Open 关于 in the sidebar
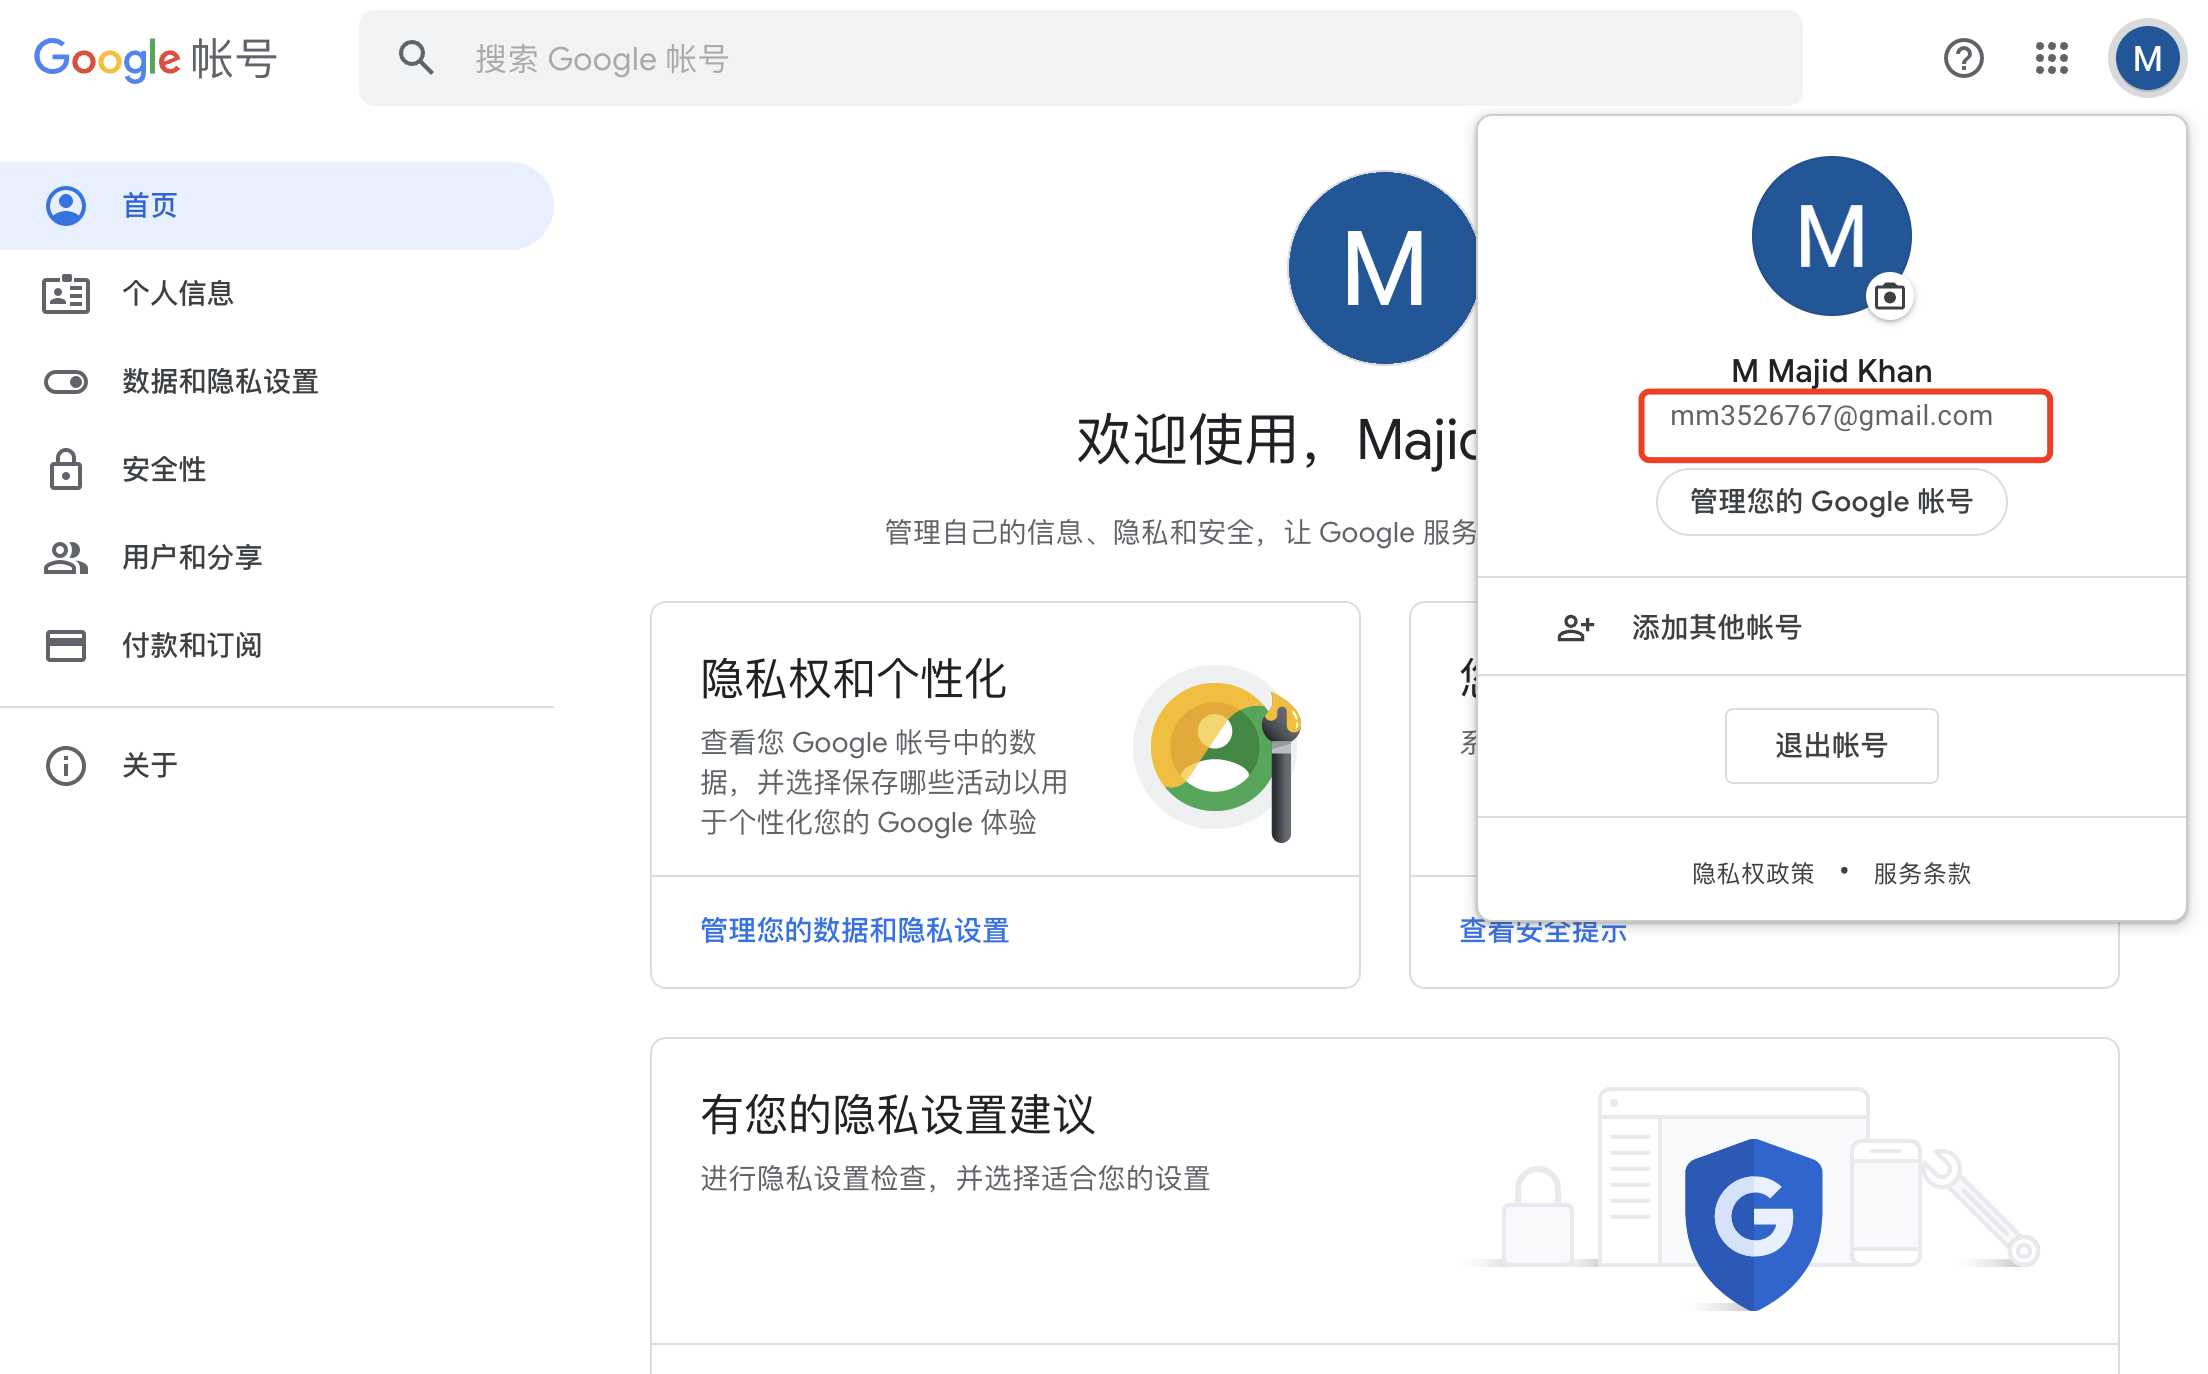This screenshot has width=2208, height=1374. coord(276,766)
